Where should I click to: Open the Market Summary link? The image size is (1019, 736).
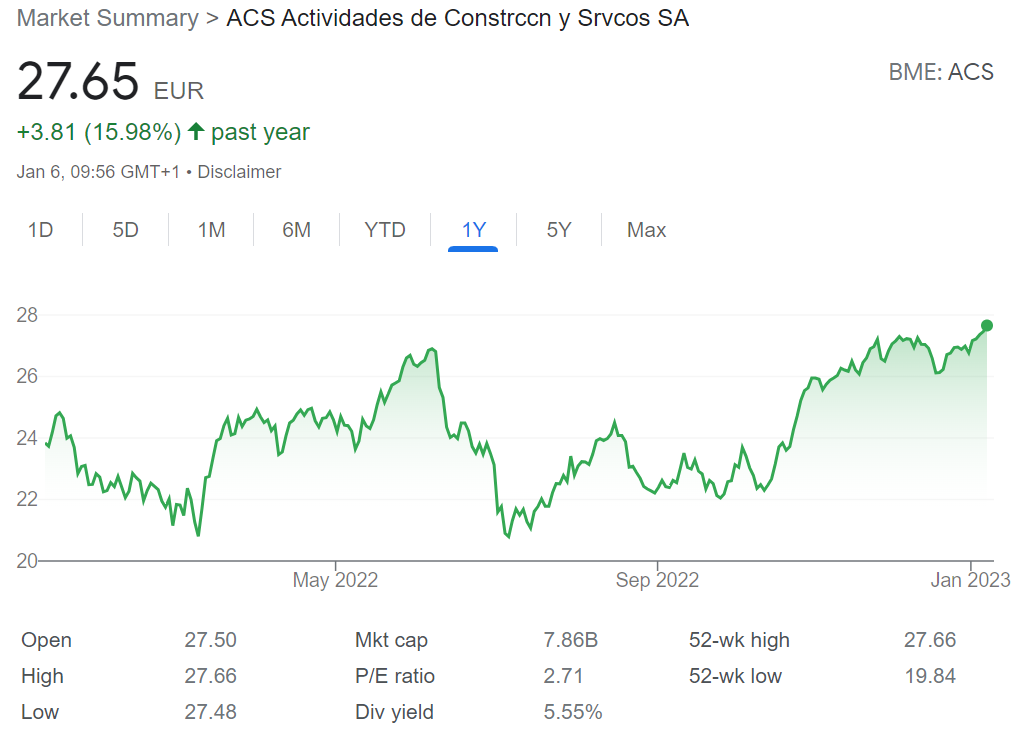108,18
